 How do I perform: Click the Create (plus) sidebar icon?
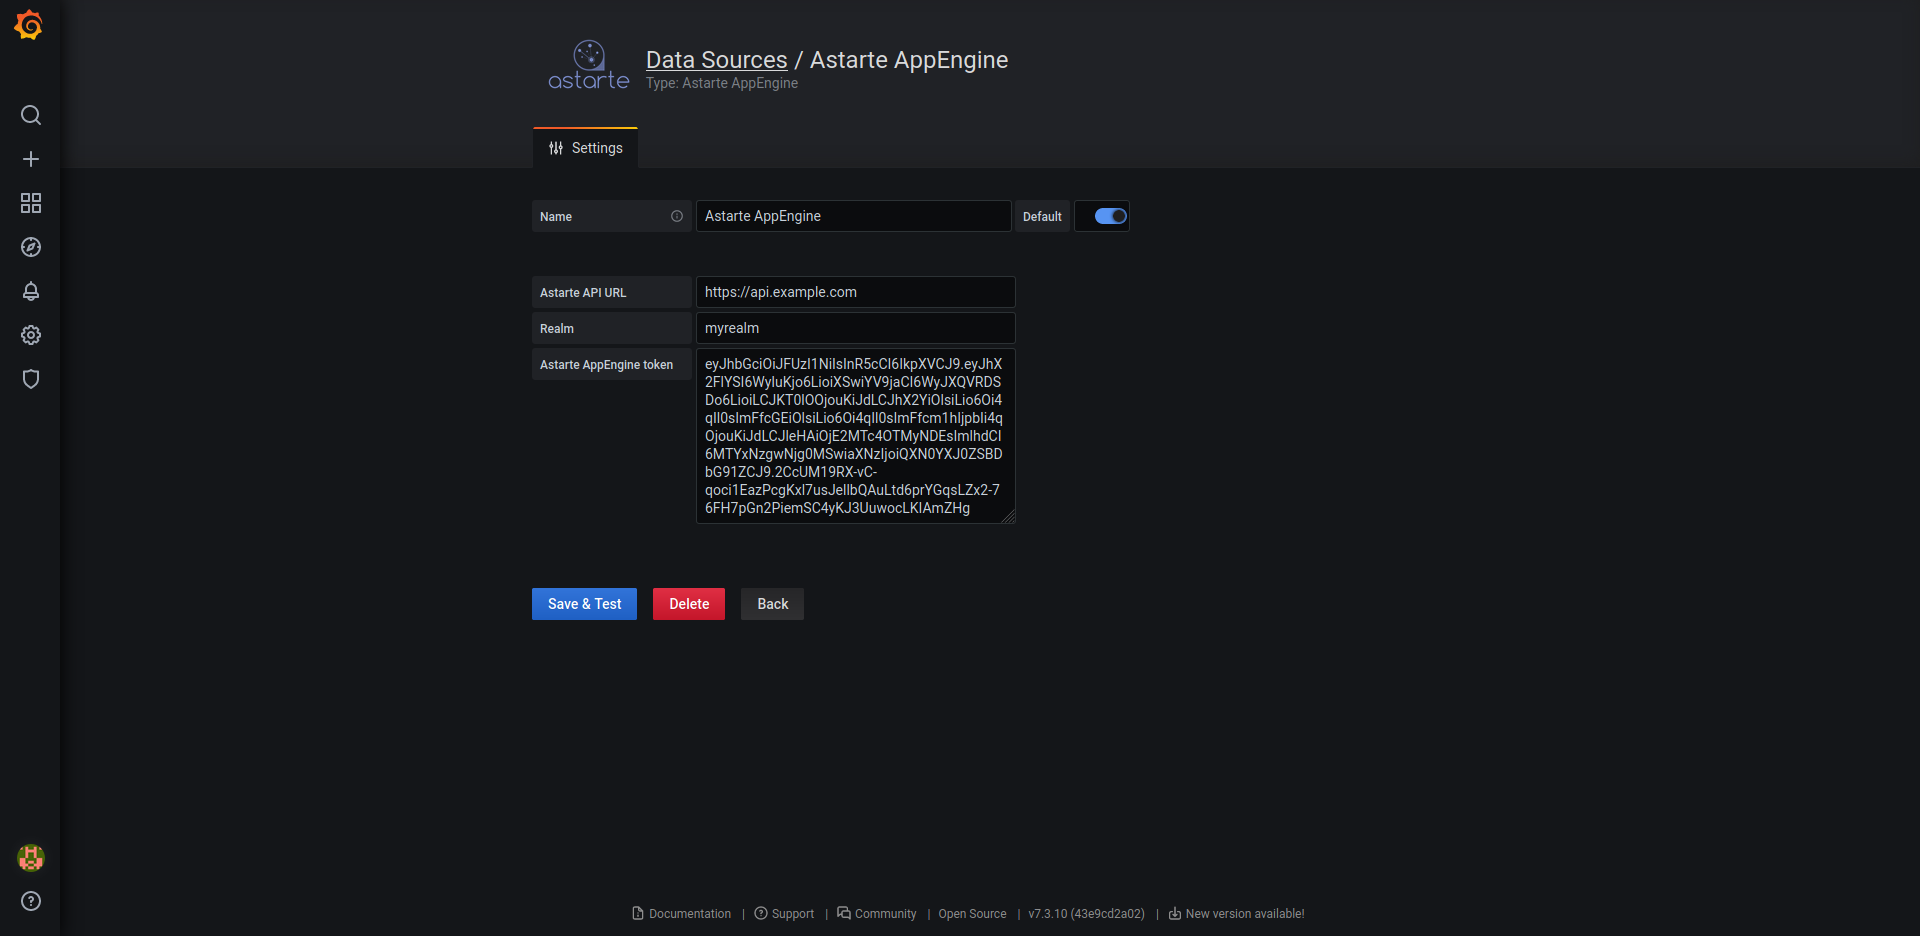(x=31, y=158)
